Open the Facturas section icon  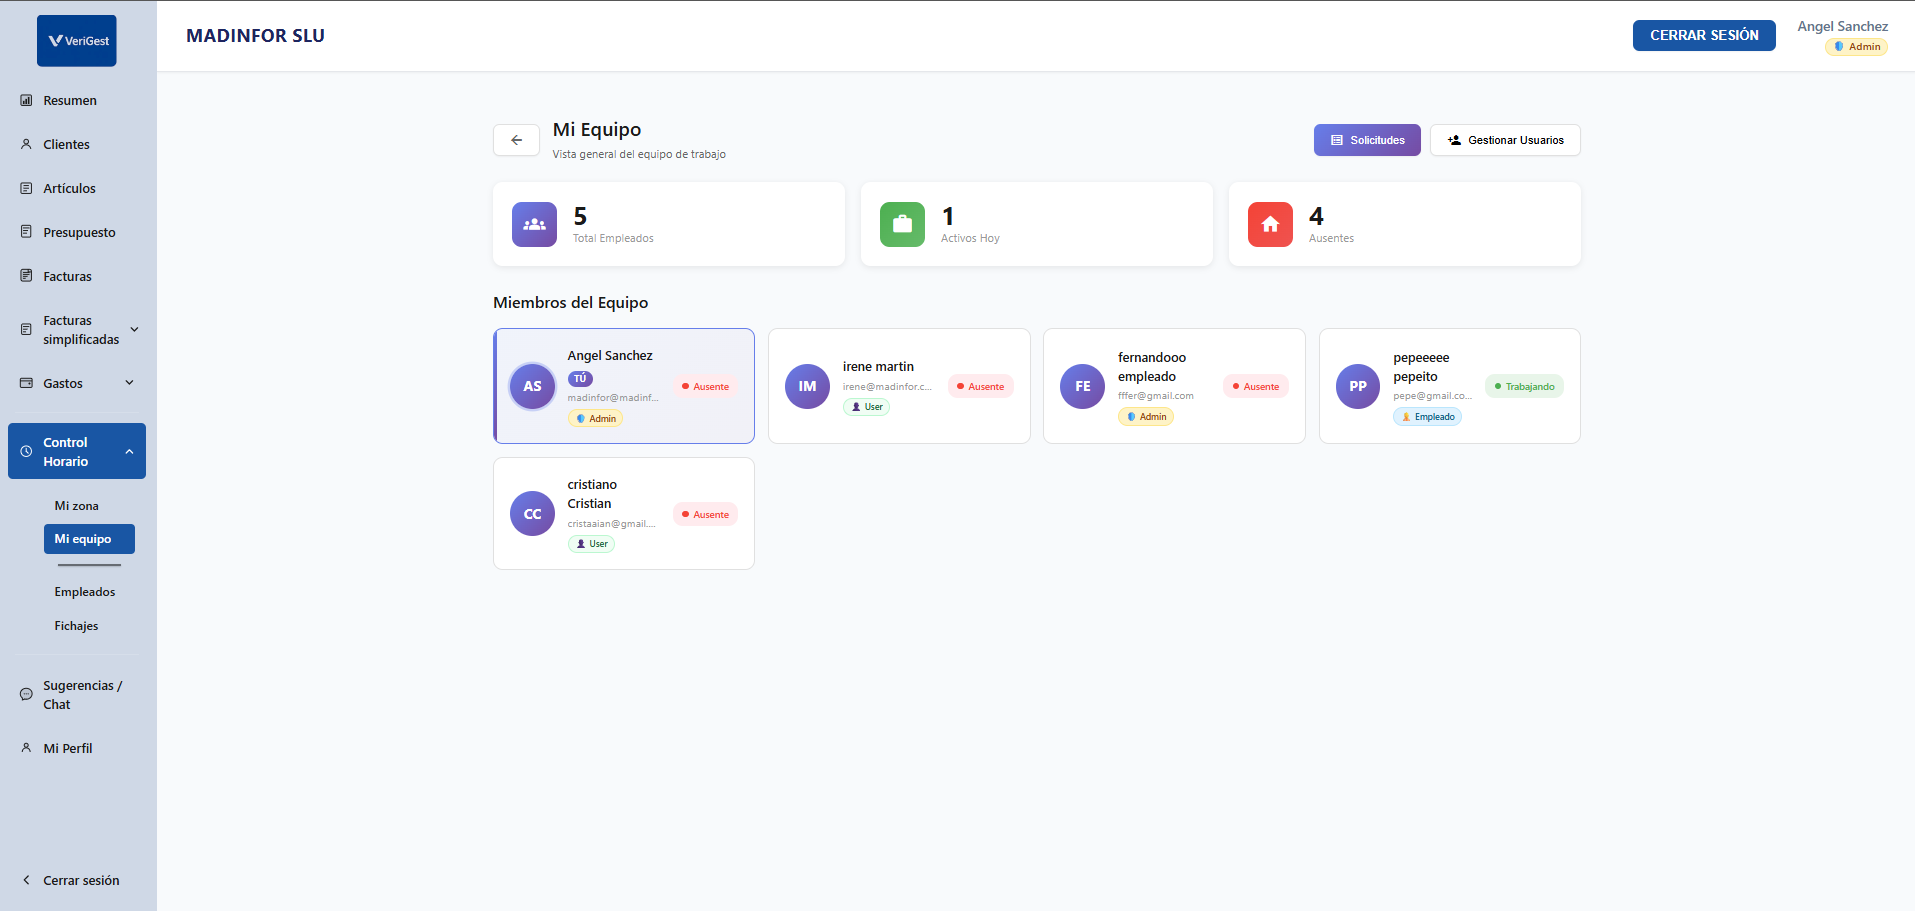coord(25,276)
